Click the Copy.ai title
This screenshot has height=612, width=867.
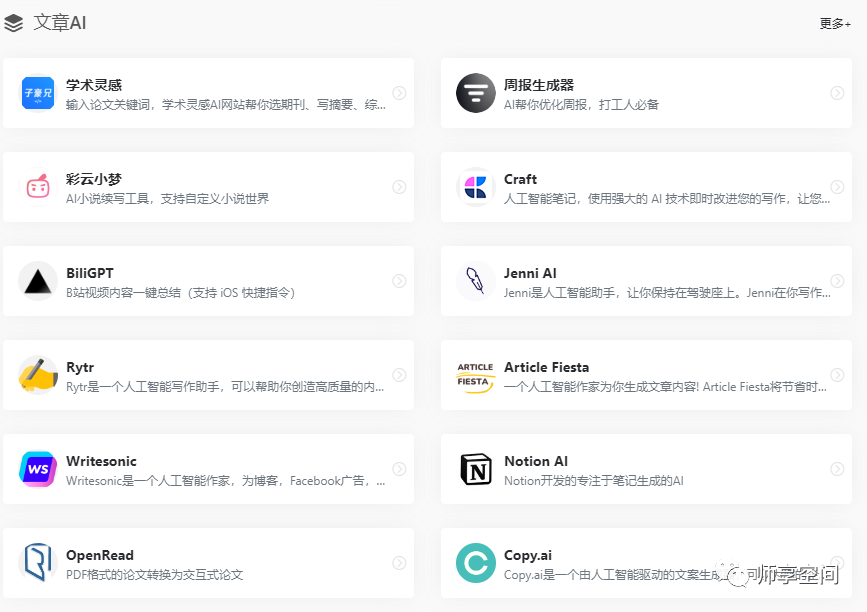(527, 555)
